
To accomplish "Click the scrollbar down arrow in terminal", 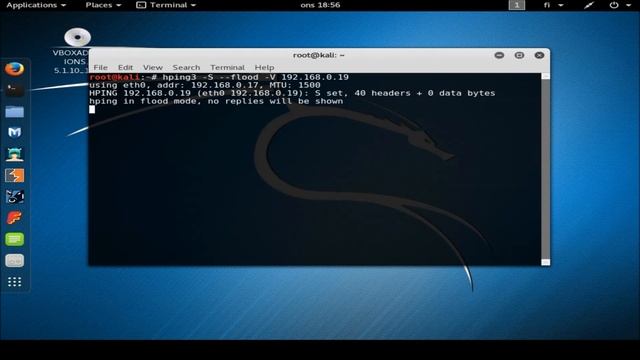I will tap(545, 262).
